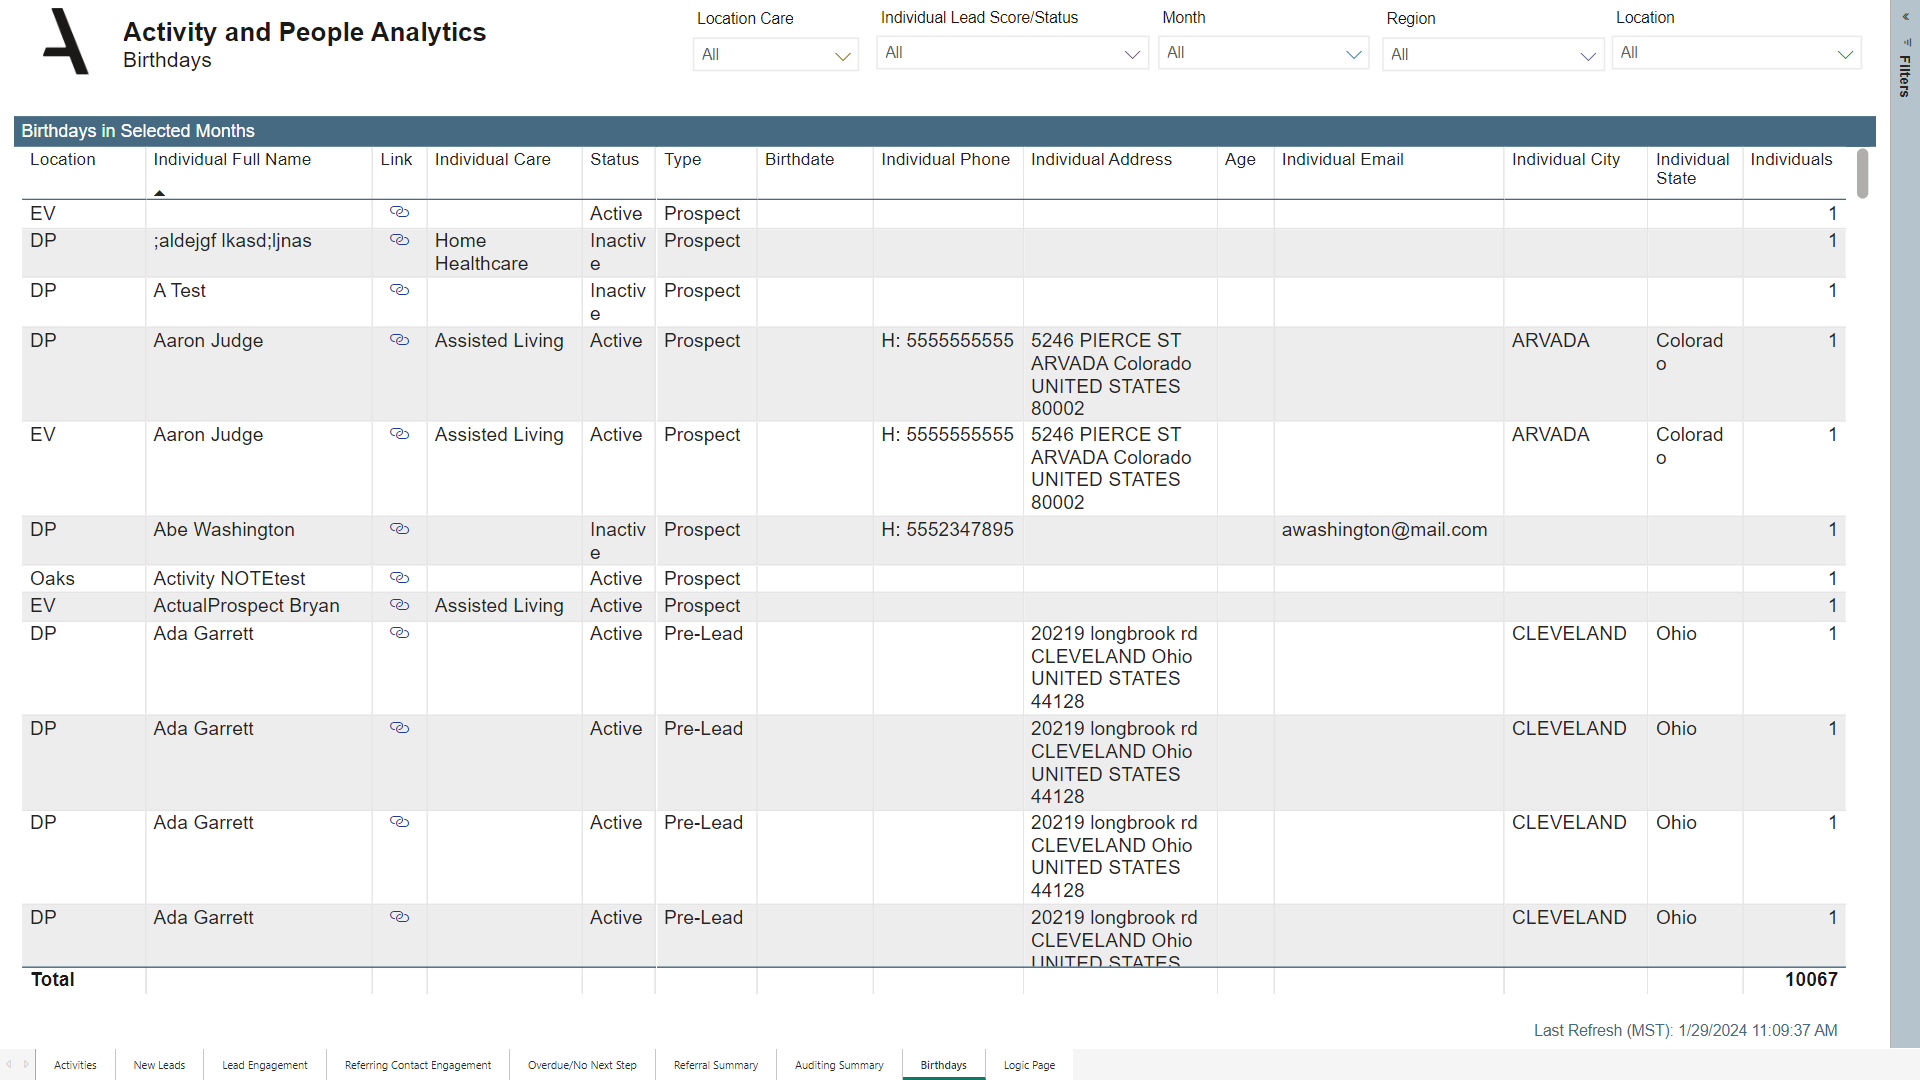
Task: Open the Logic Page tab
Action: 1029,1065
